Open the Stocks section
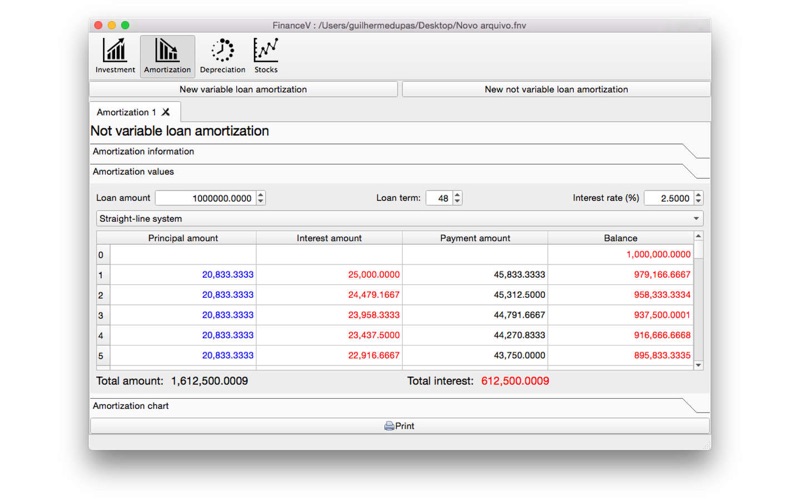This screenshot has height=500, width=800. point(266,56)
